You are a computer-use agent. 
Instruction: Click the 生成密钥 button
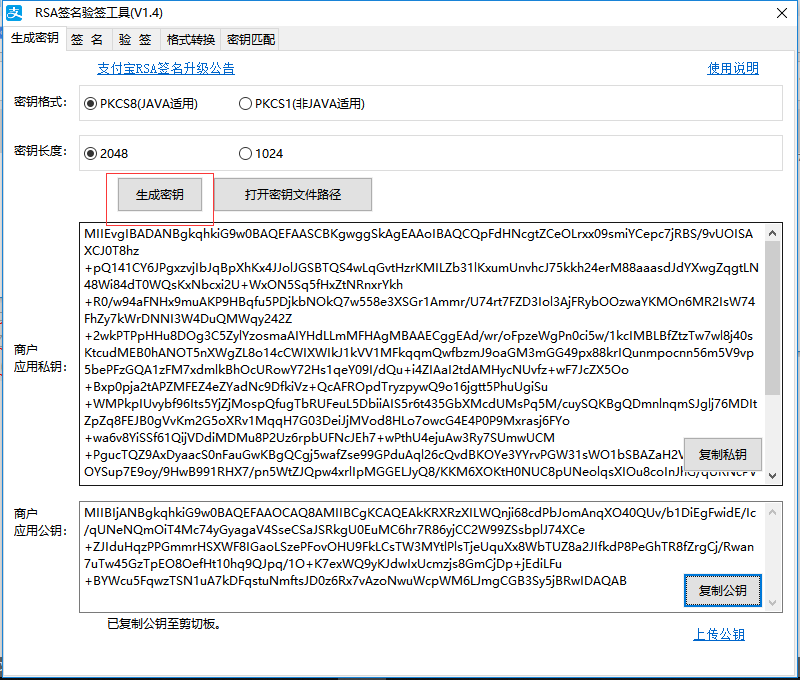[x=160, y=194]
